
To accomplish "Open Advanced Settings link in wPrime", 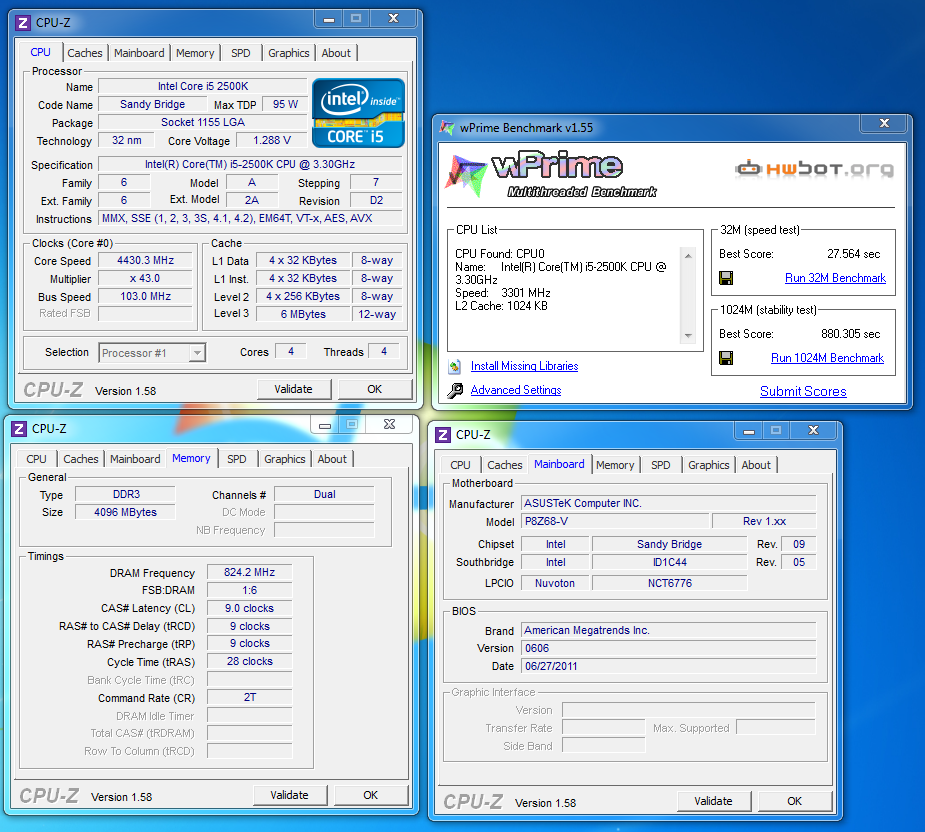I will pos(516,390).
